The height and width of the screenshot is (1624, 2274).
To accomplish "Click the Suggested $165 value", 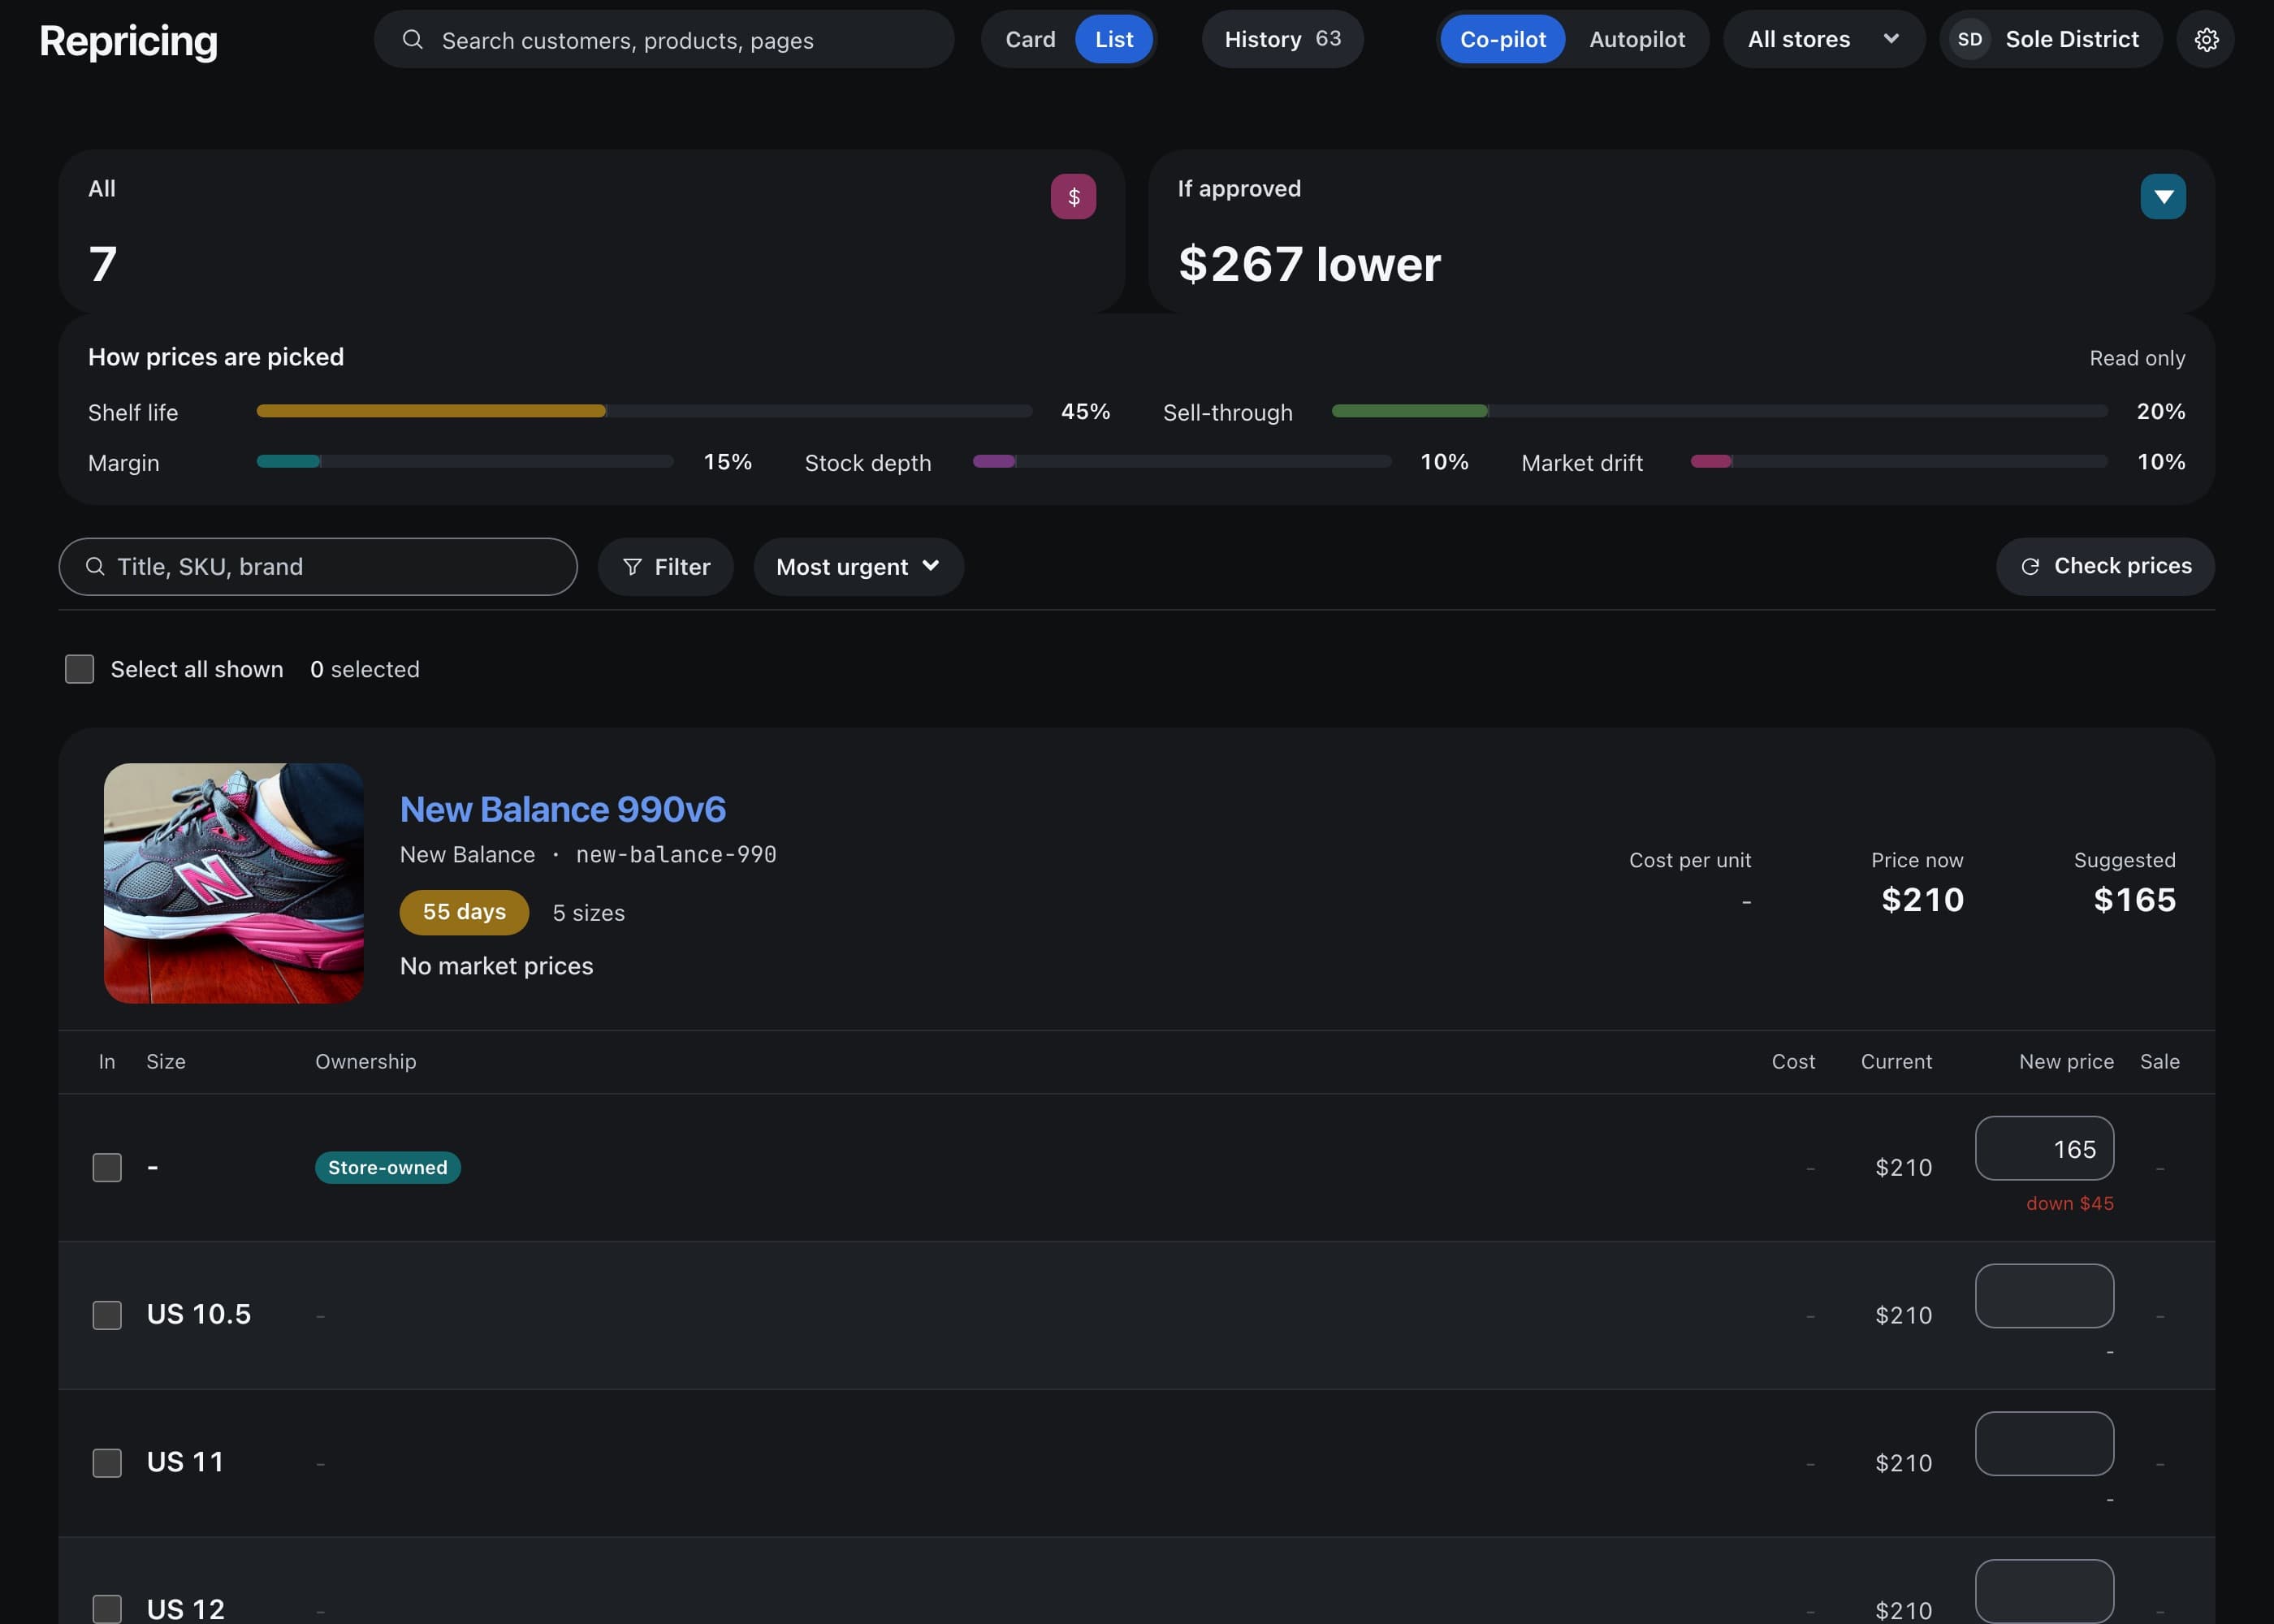I will tap(2134, 900).
